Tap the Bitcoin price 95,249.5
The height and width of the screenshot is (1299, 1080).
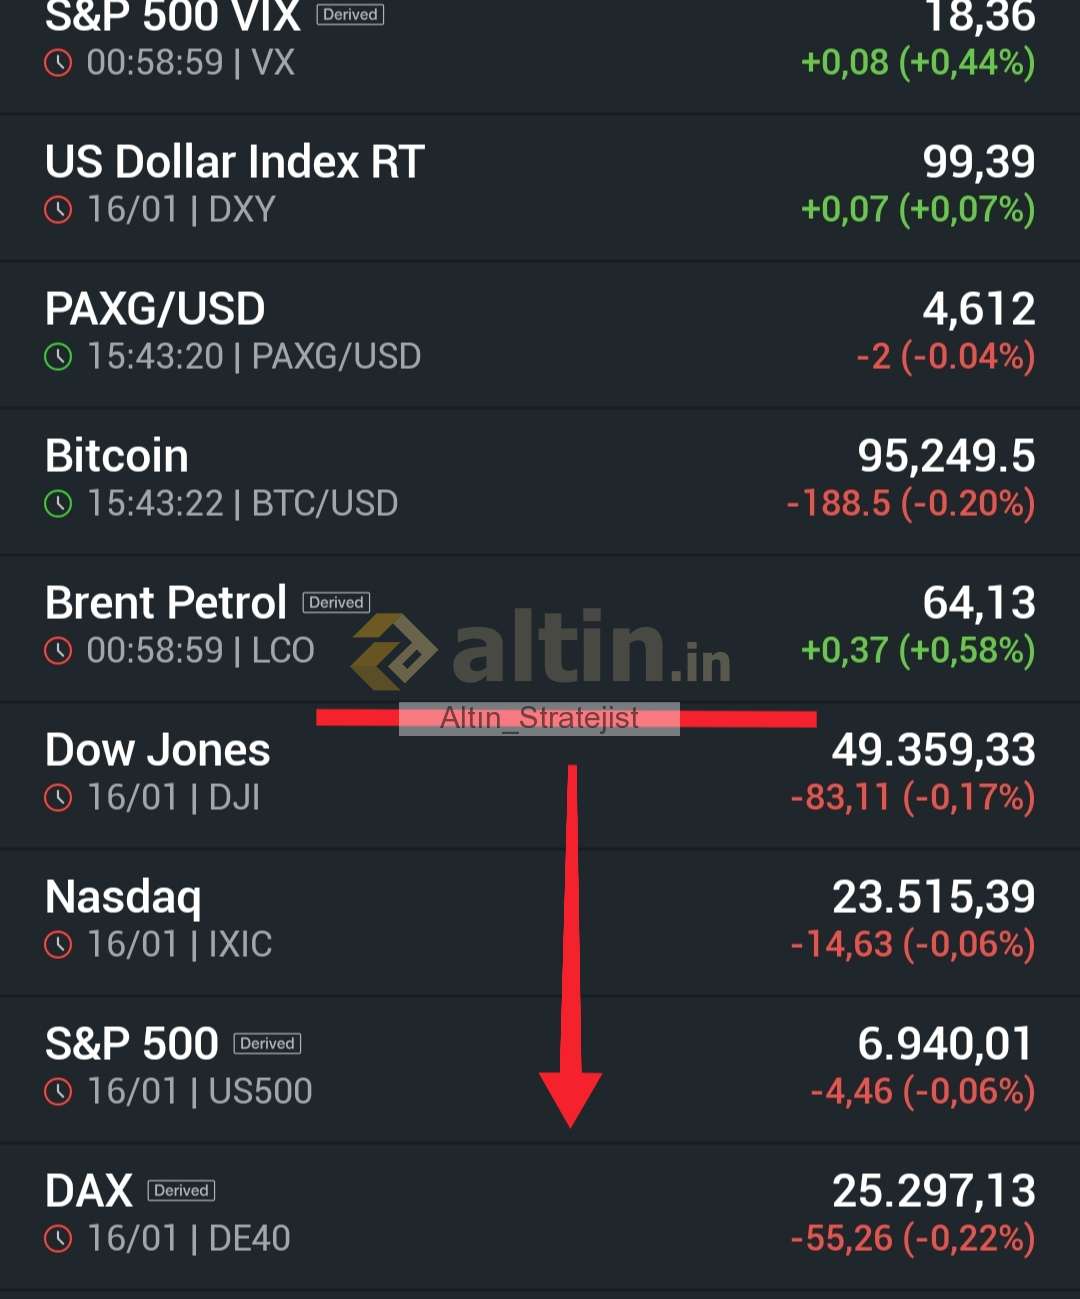[x=946, y=456]
